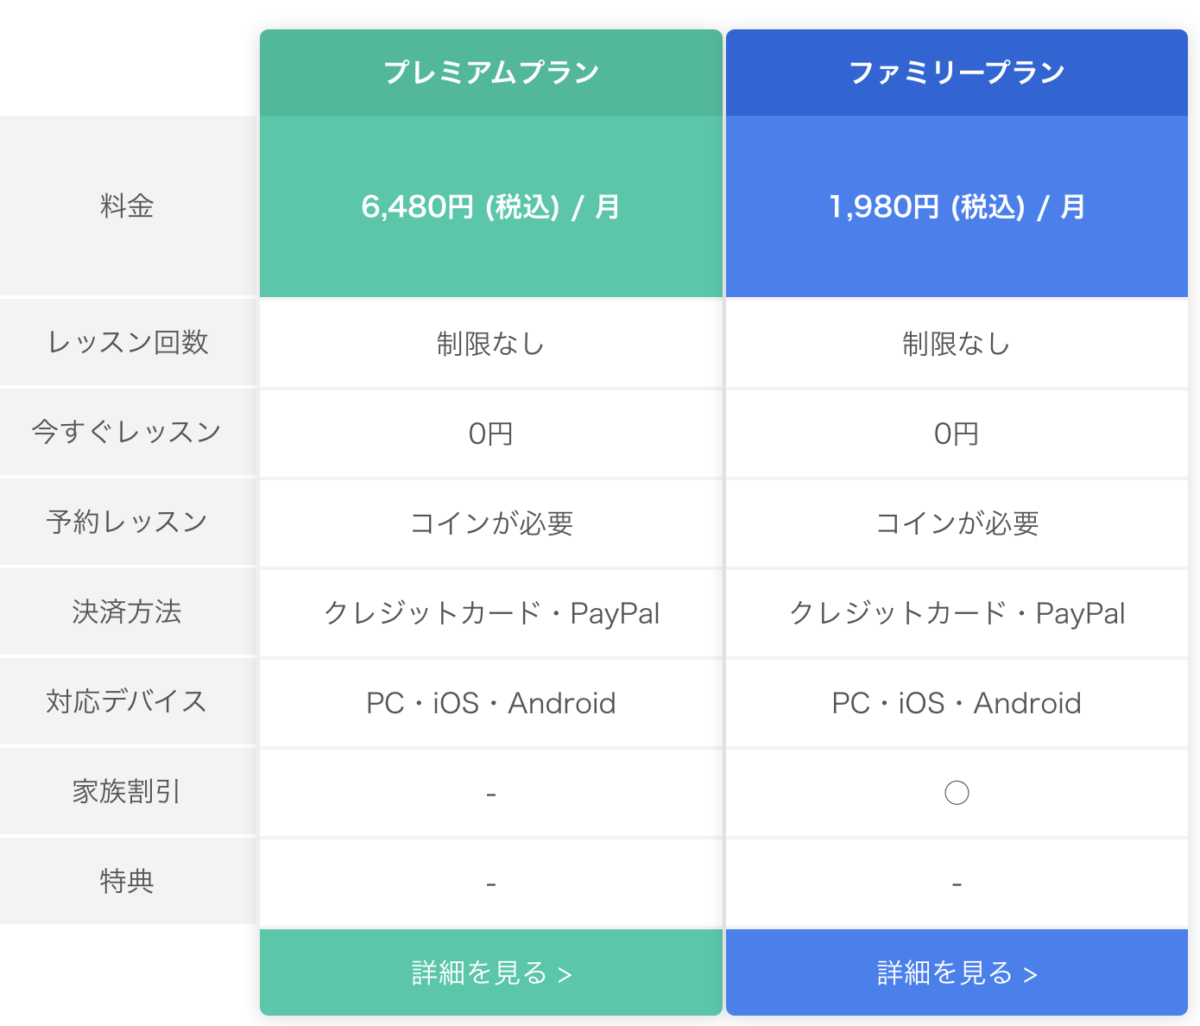Click the 決済方法 row label

[127, 612]
